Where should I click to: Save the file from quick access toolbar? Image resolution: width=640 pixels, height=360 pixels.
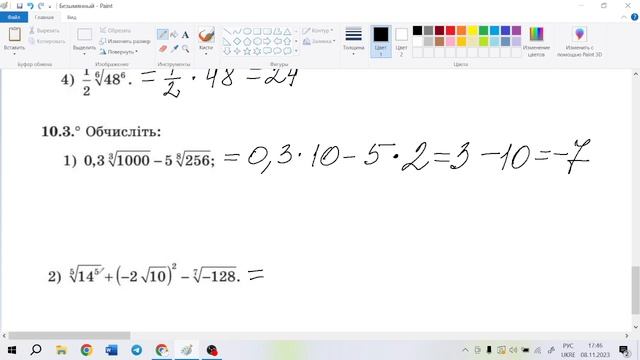click(19, 6)
